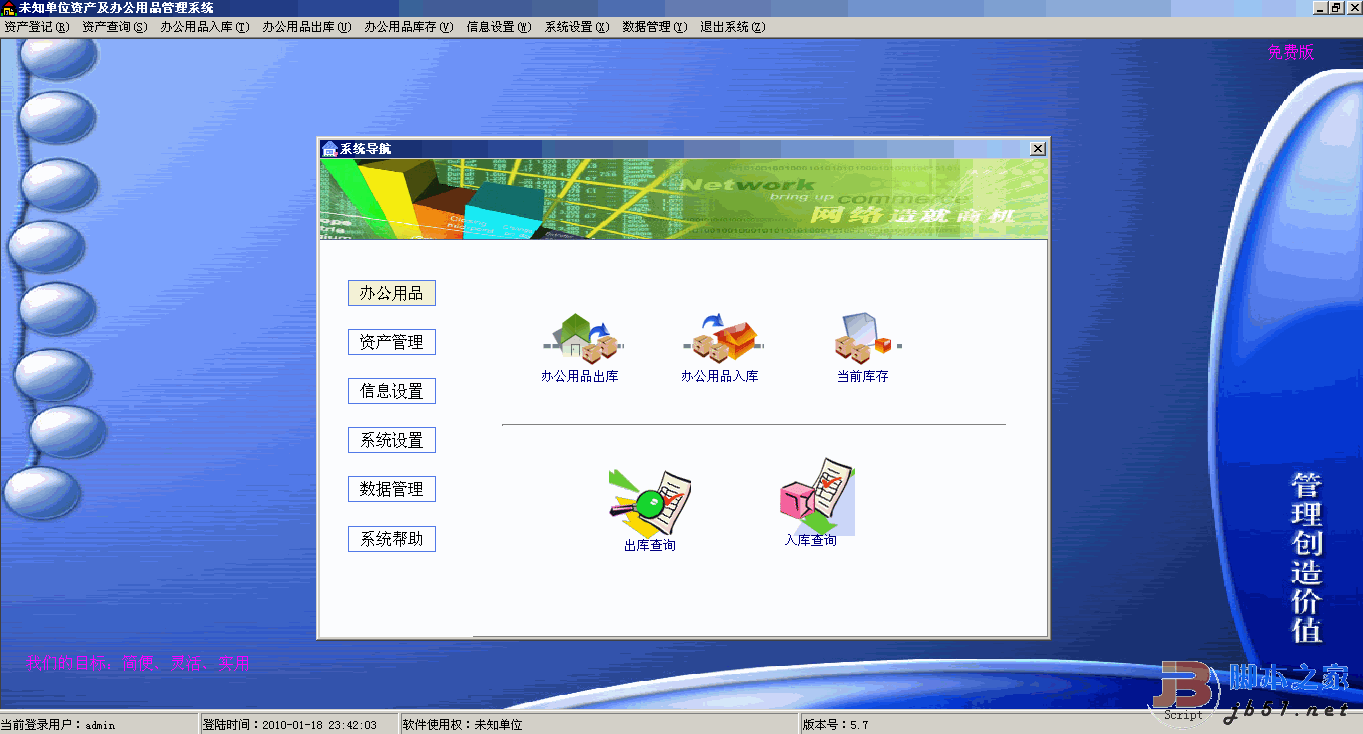Open the 资产查询 menu

pyautogui.click(x=115, y=27)
